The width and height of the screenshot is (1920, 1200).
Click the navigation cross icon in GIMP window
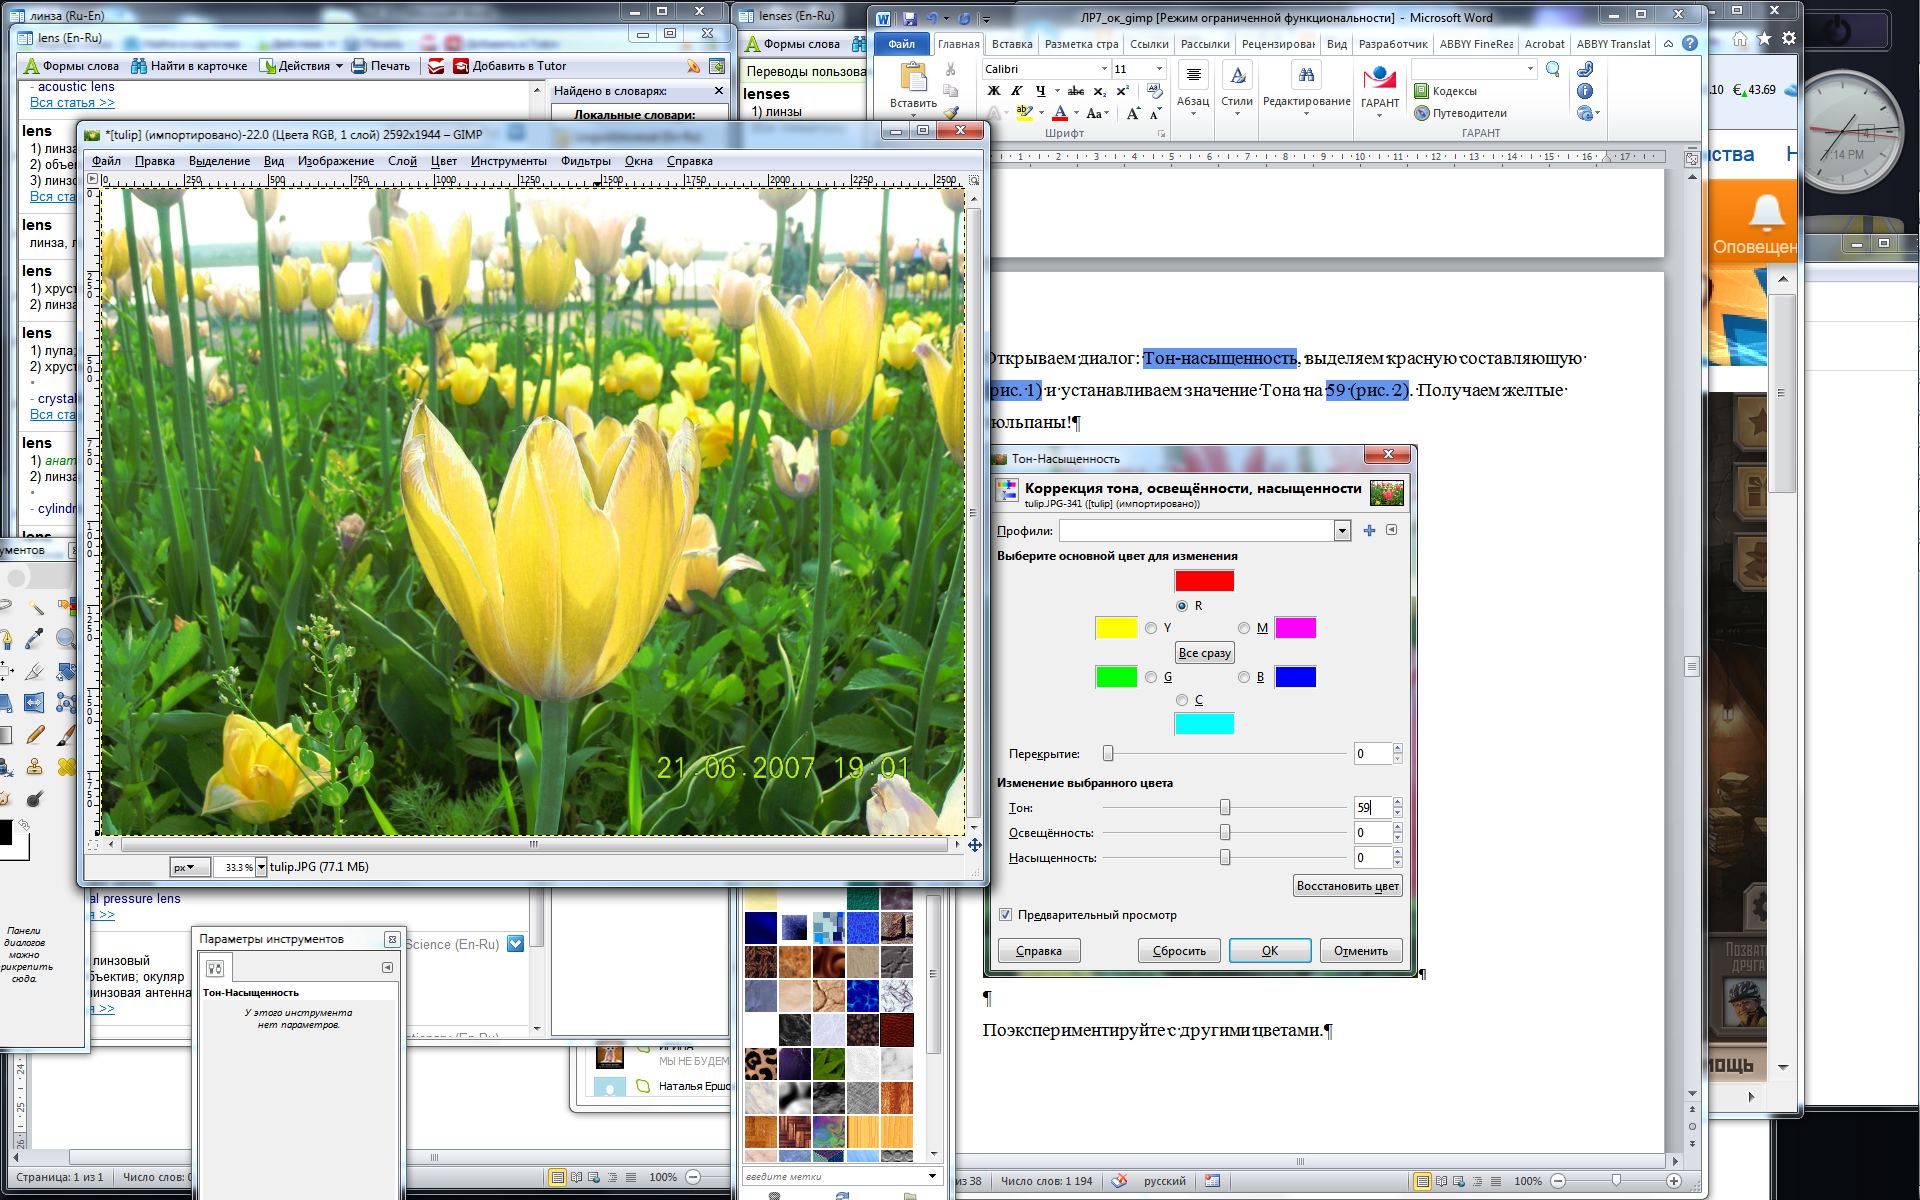975,845
